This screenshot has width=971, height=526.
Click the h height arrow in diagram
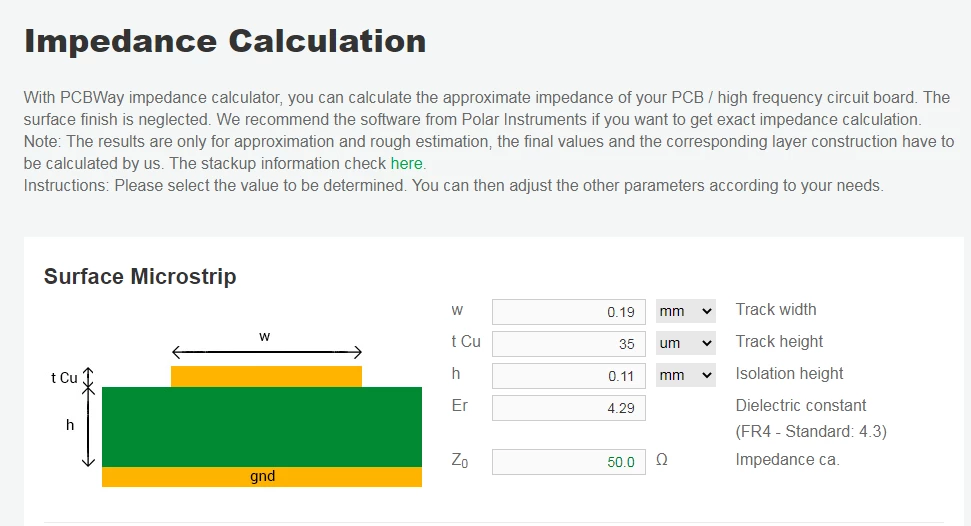88,427
